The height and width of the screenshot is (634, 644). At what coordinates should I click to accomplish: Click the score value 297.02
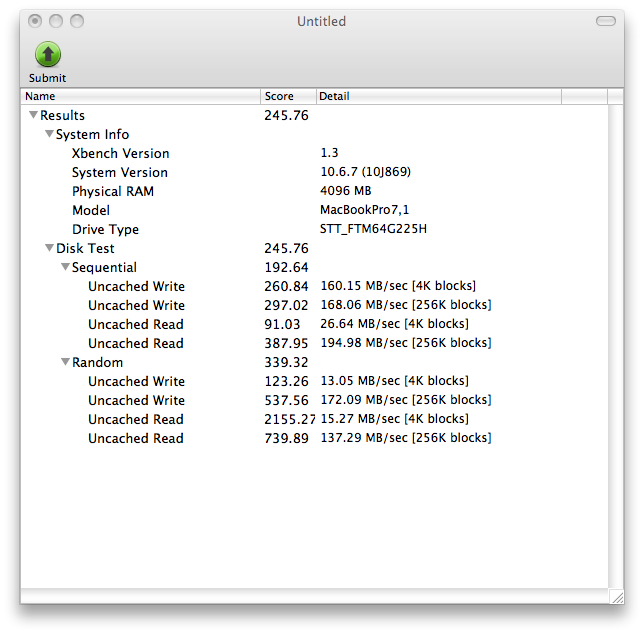click(x=286, y=305)
